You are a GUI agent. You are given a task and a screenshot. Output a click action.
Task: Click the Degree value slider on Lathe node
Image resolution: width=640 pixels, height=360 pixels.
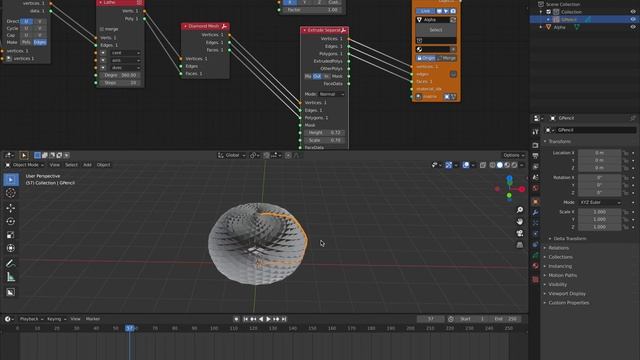coord(120,76)
